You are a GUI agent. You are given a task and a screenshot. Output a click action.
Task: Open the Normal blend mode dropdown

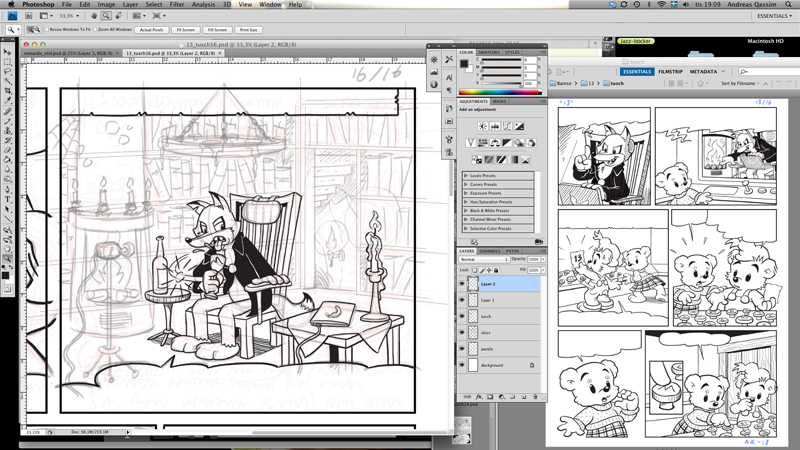(484, 260)
